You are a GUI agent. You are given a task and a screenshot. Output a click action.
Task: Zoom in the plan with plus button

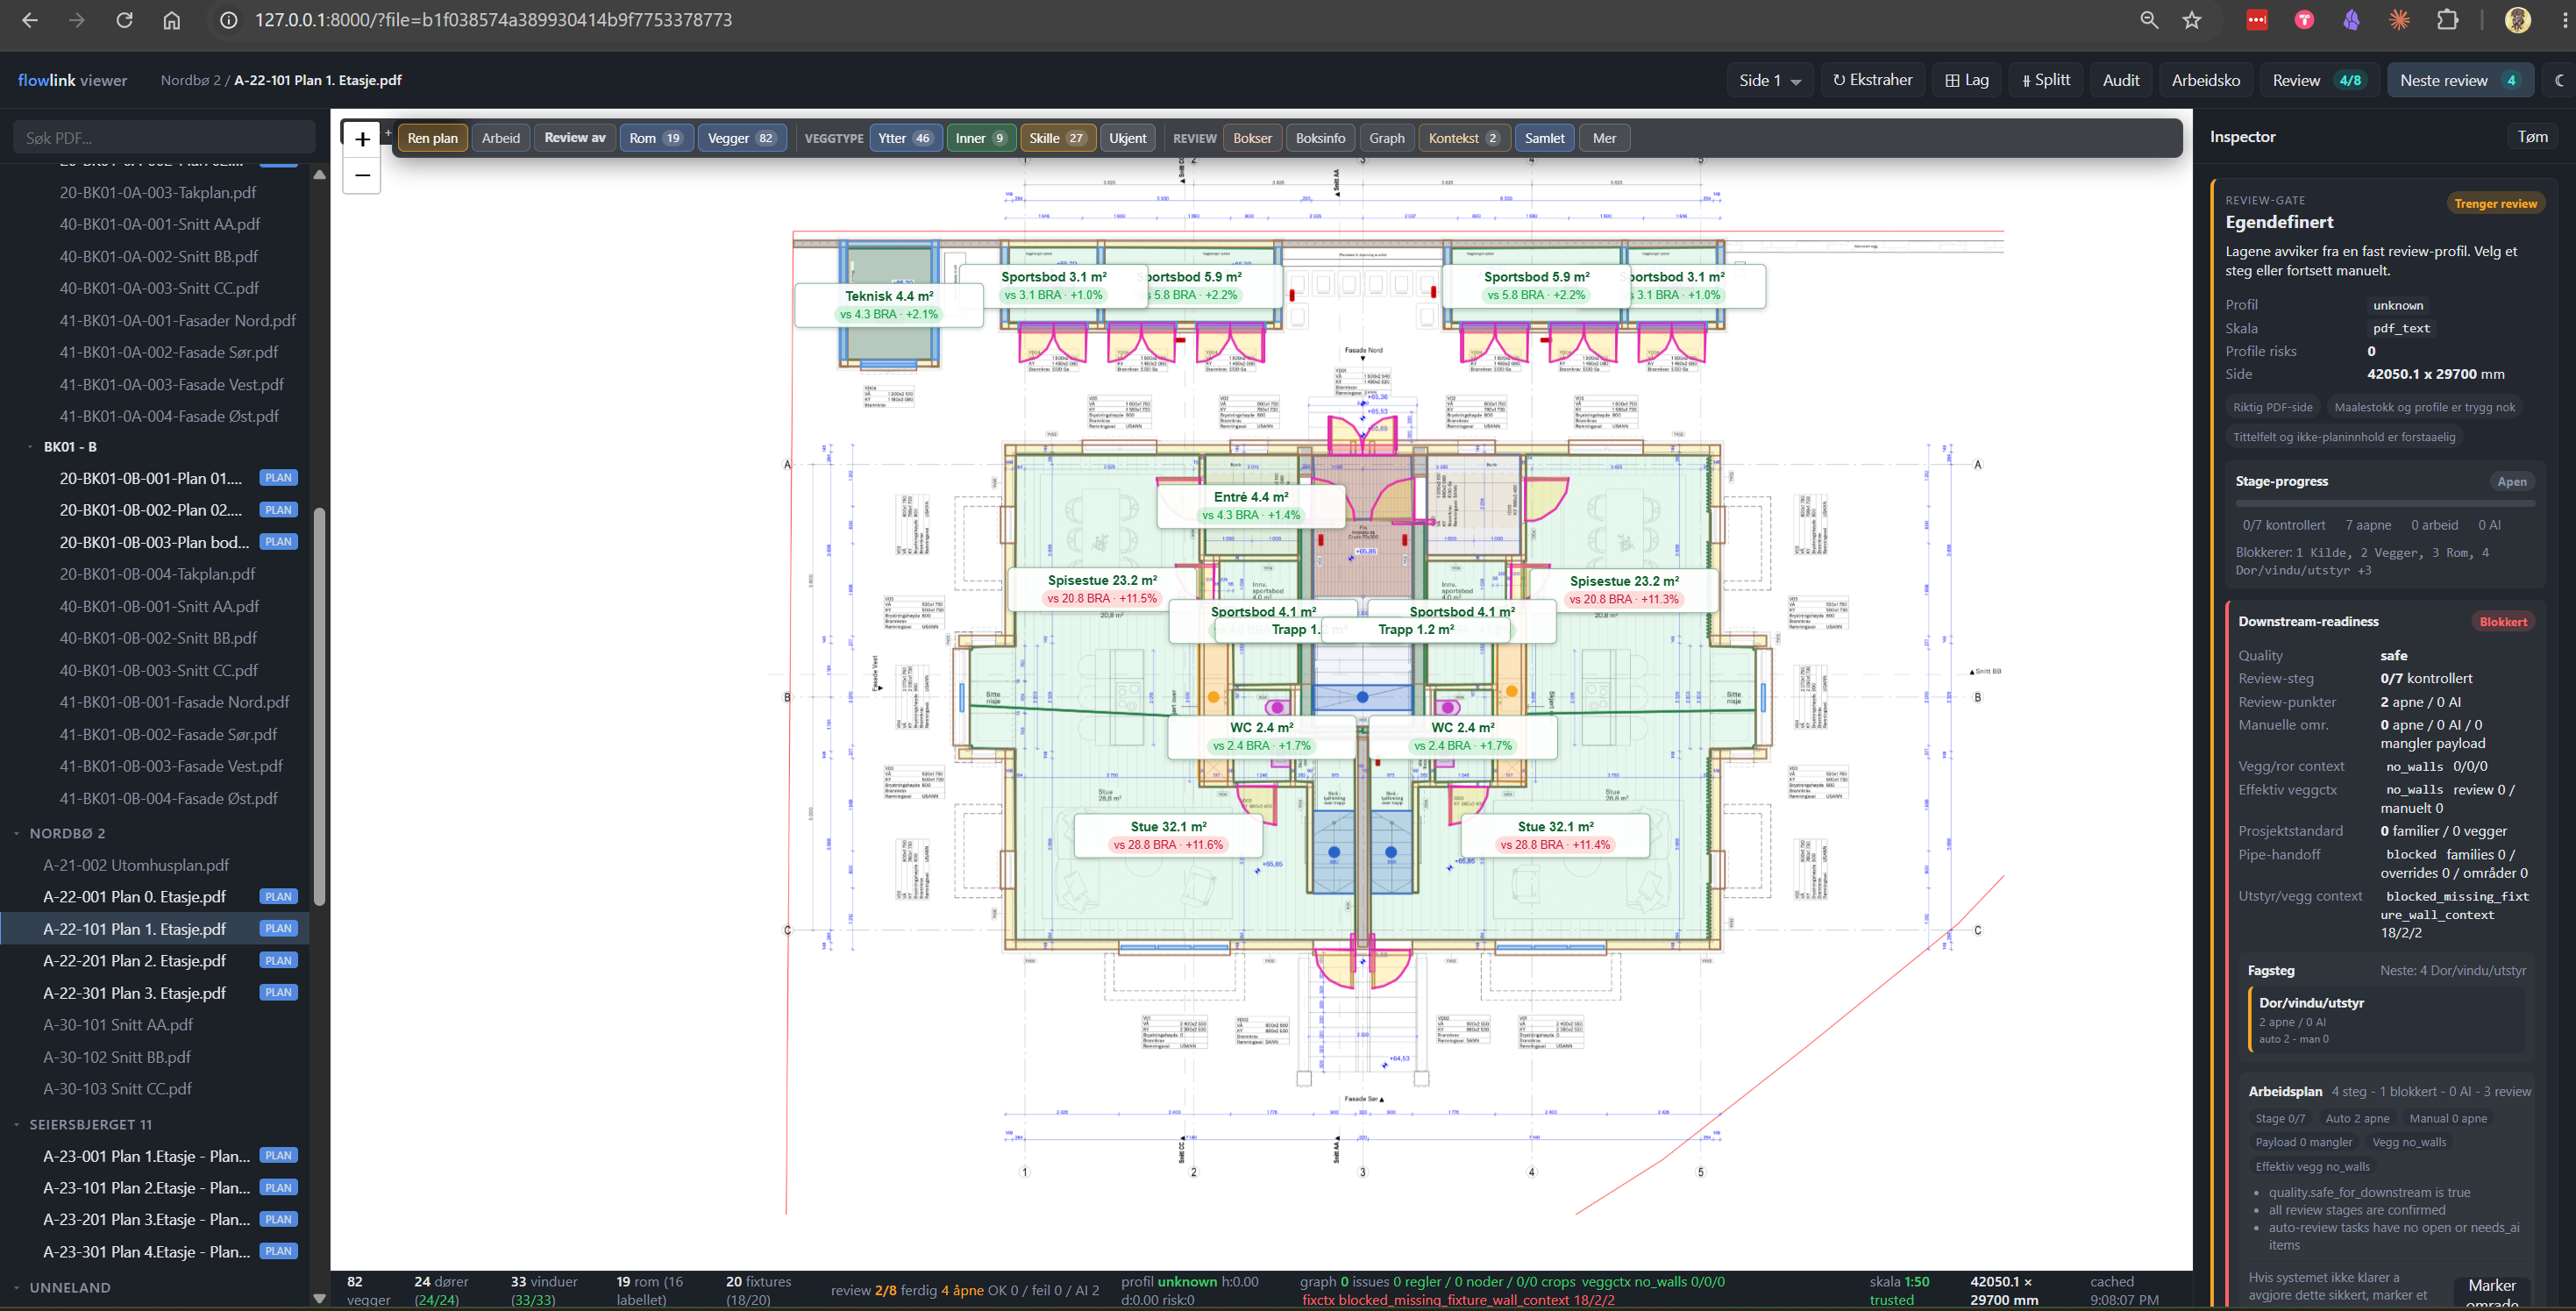pyautogui.click(x=362, y=139)
